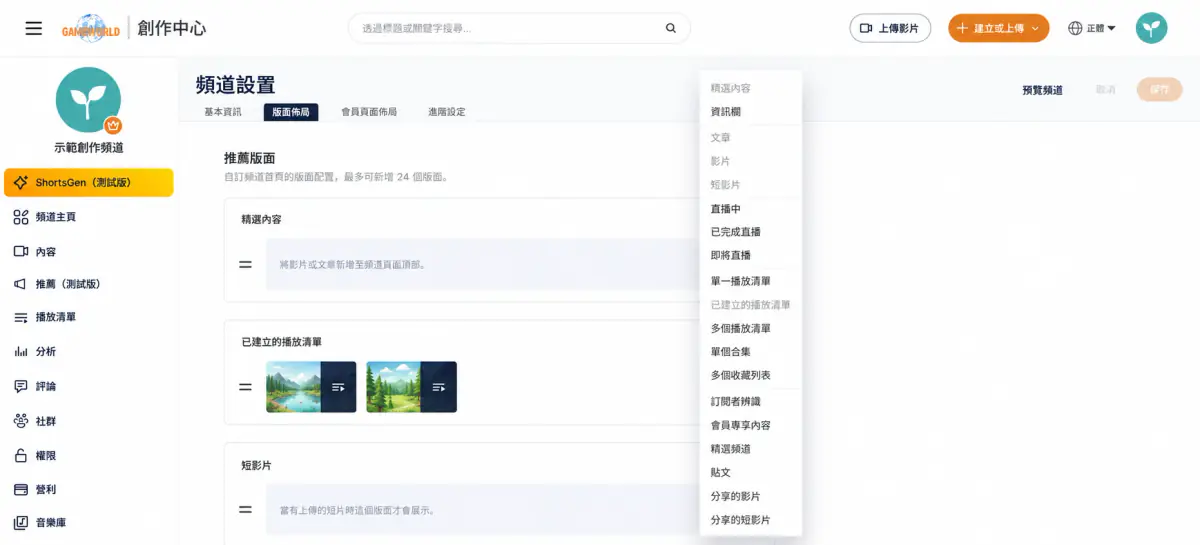Switch to the 進階設定 tab
The image size is (1200, 545).
pyautogui.click(x=446, y=112)
